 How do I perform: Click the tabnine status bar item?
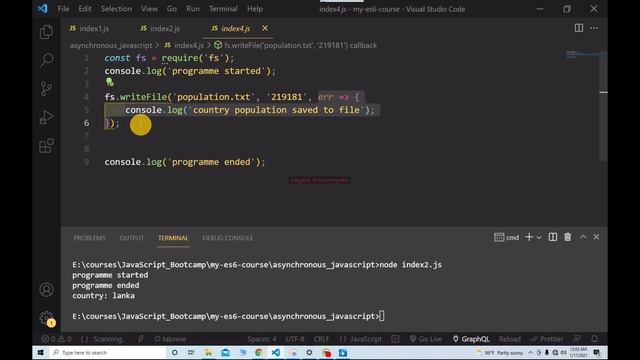(x=170, y=339)
